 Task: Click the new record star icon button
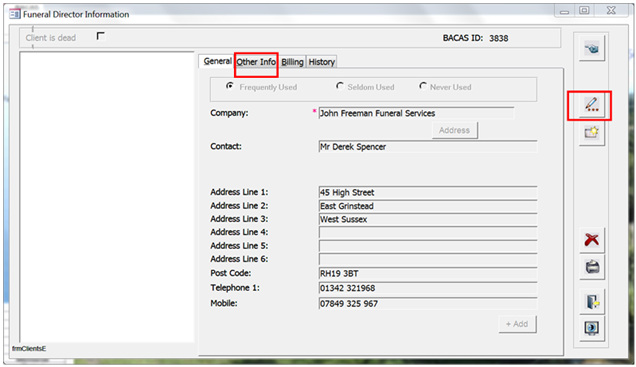(592, 133)
